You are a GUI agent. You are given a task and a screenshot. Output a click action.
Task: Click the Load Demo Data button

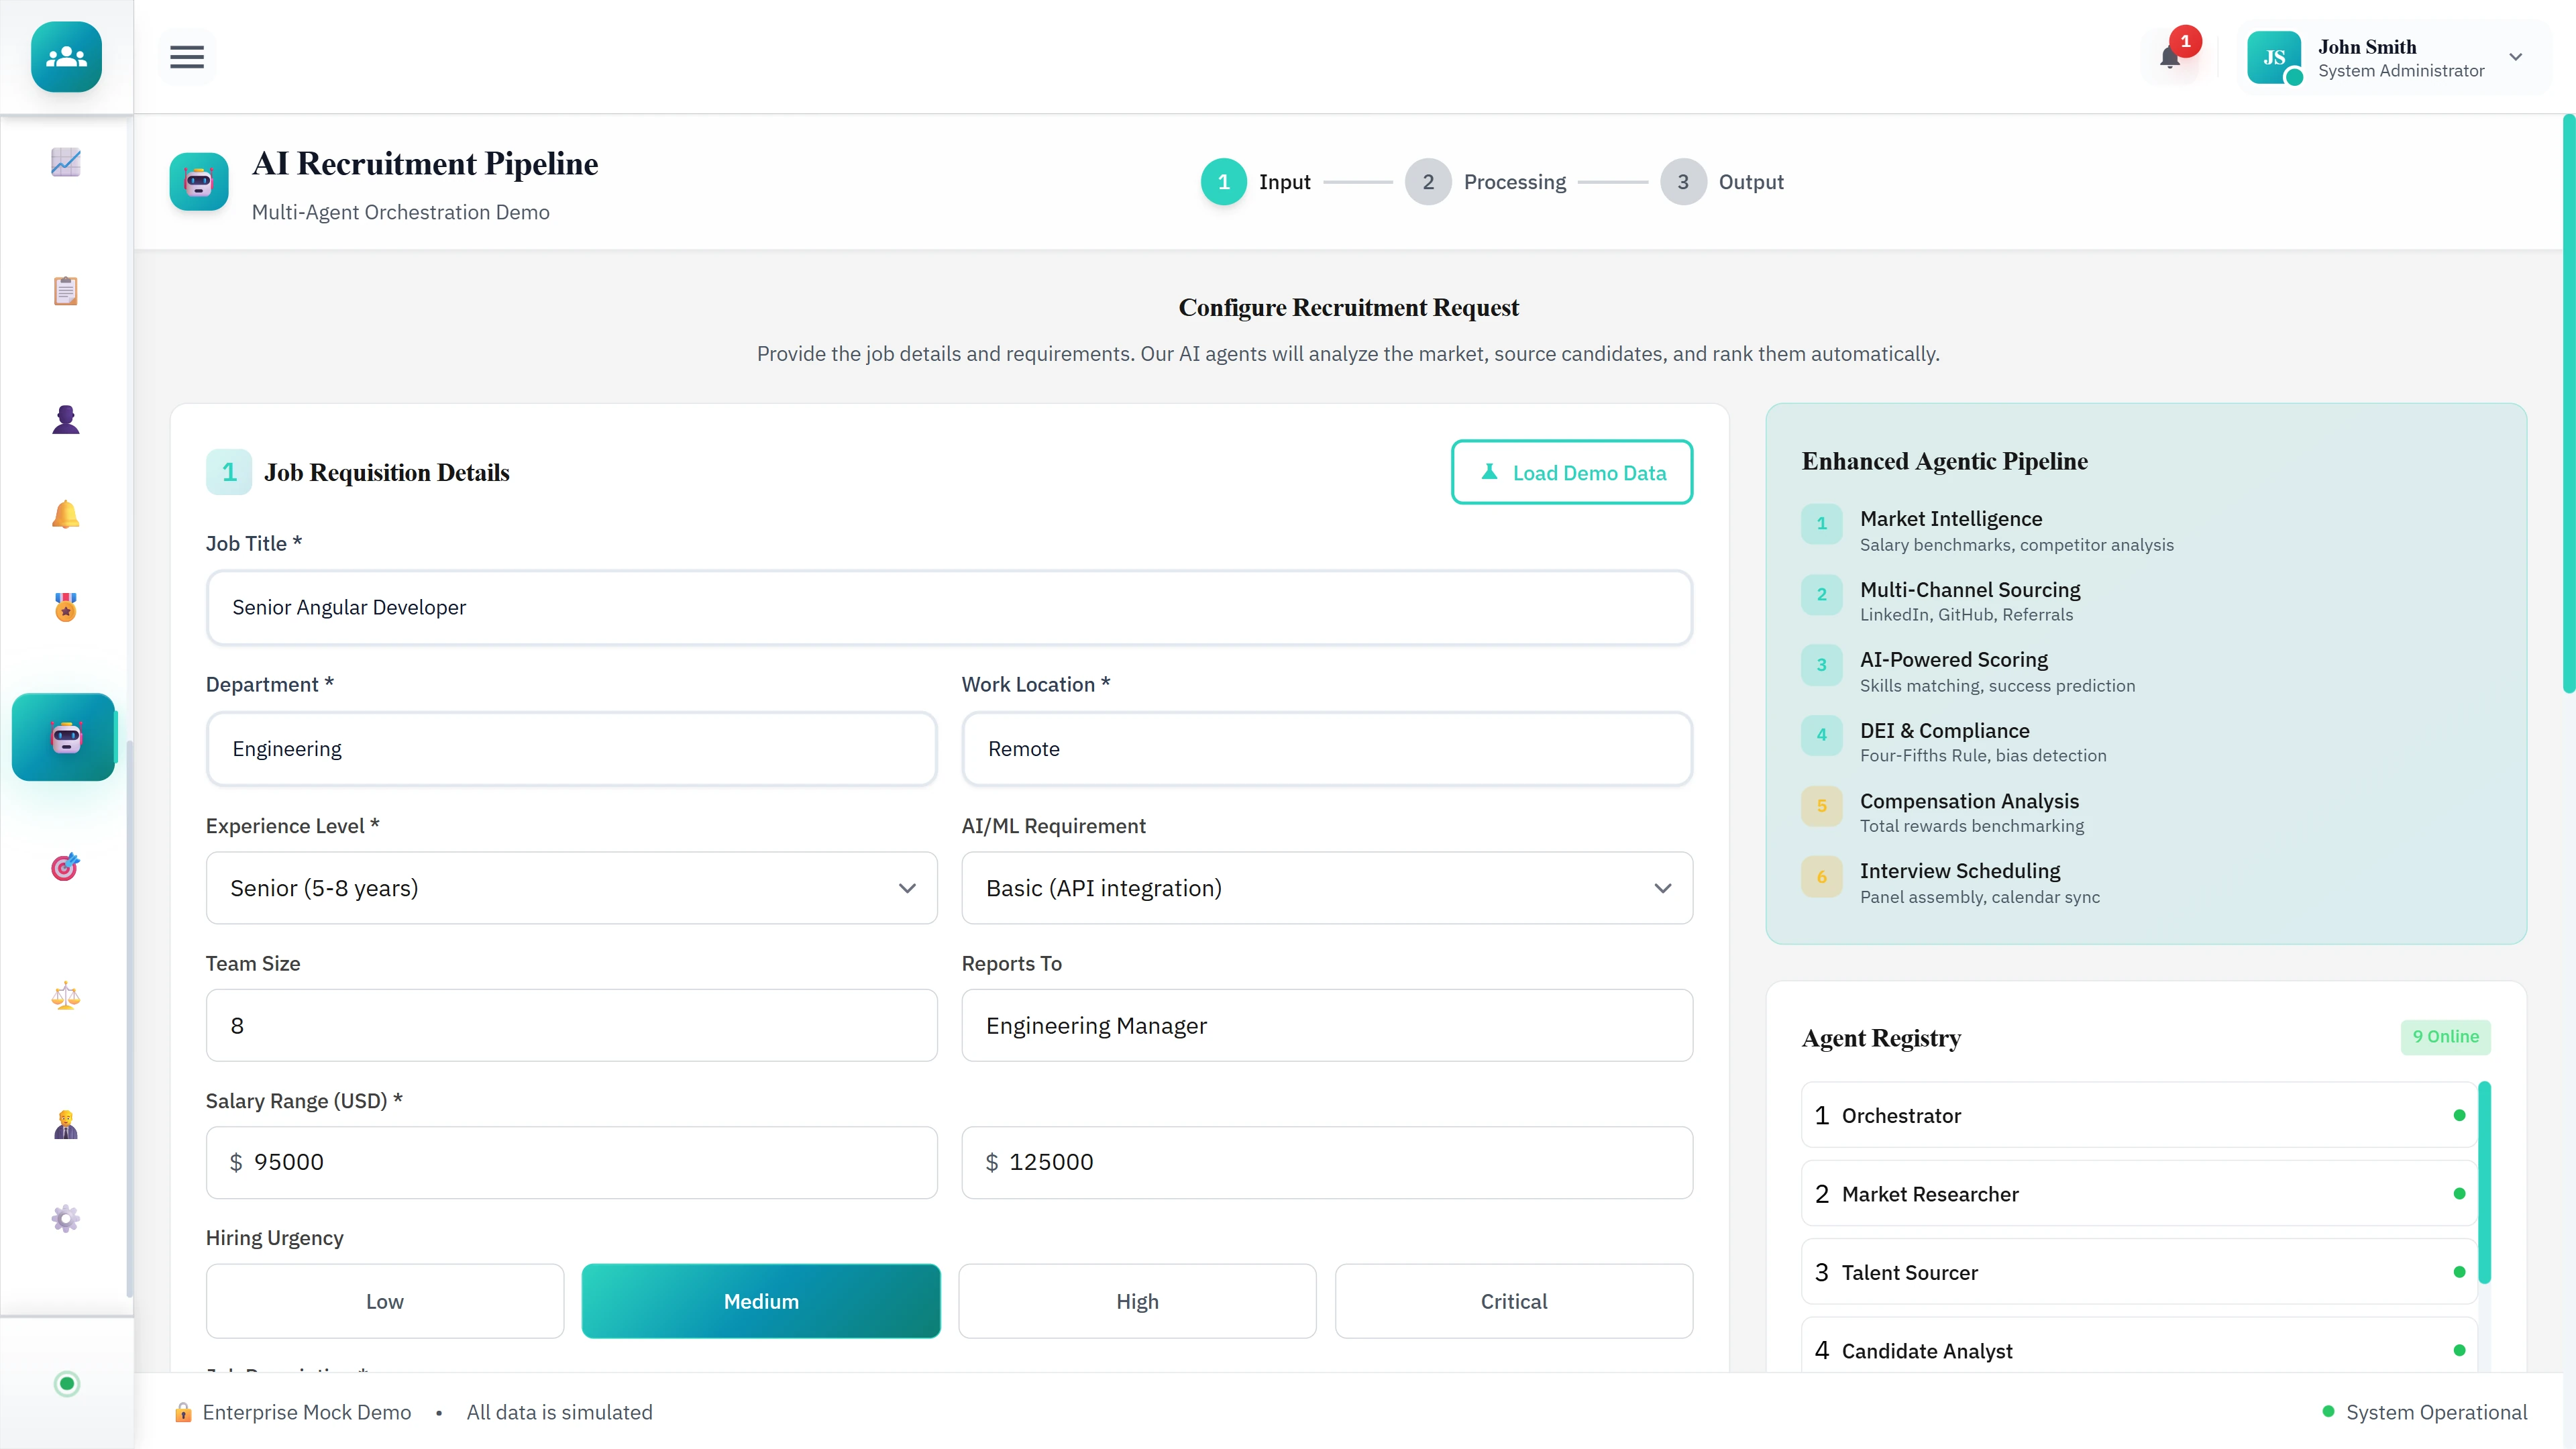click(x=1571, y=472)
